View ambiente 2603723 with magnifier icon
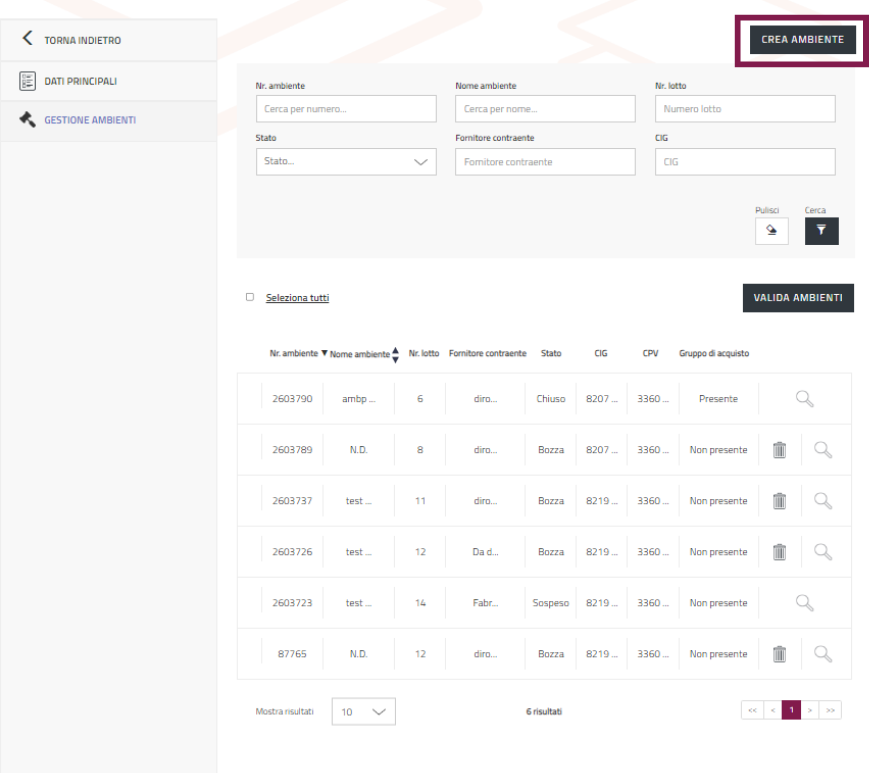 tap(804, 603)
